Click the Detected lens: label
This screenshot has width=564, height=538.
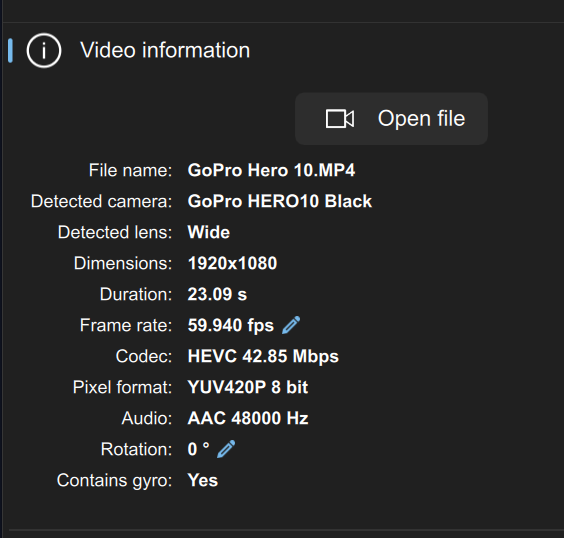[115, 232]
